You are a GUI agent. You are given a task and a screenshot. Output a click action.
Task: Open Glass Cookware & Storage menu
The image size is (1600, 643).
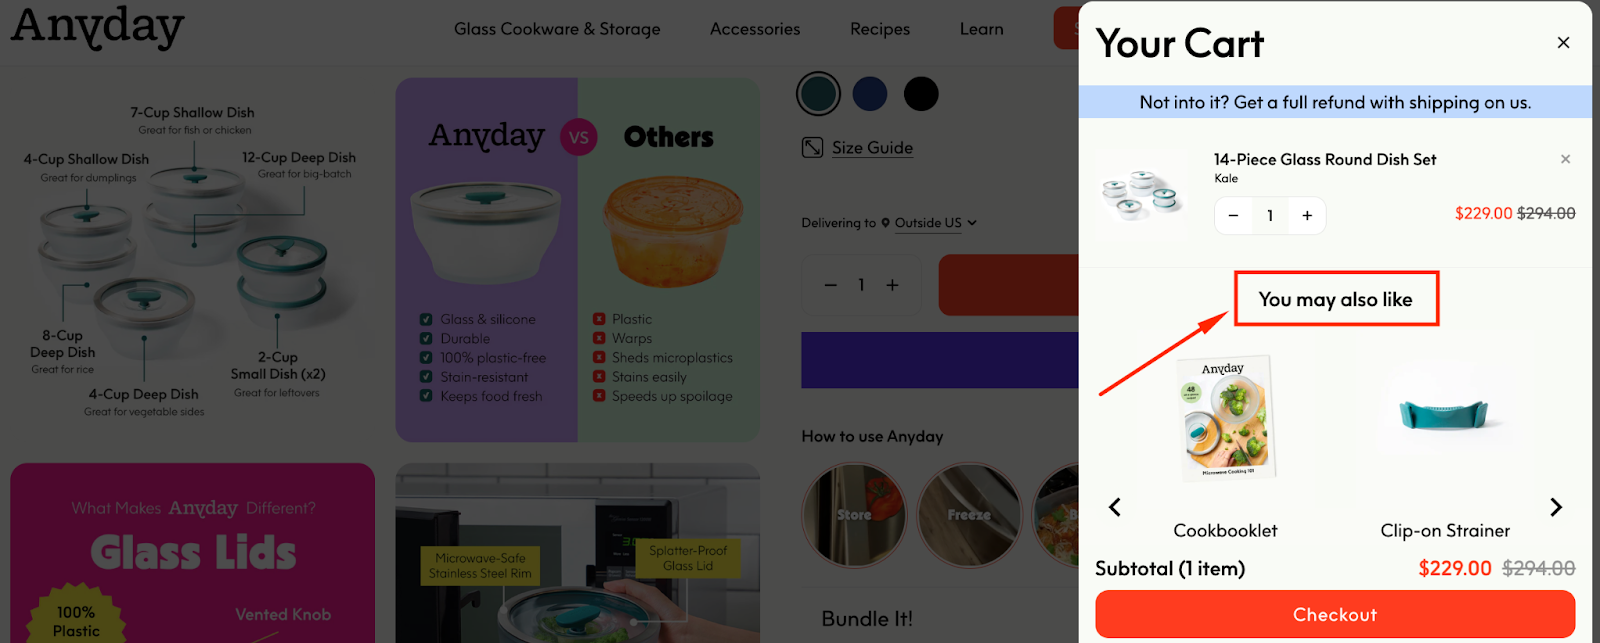point(557,29)
